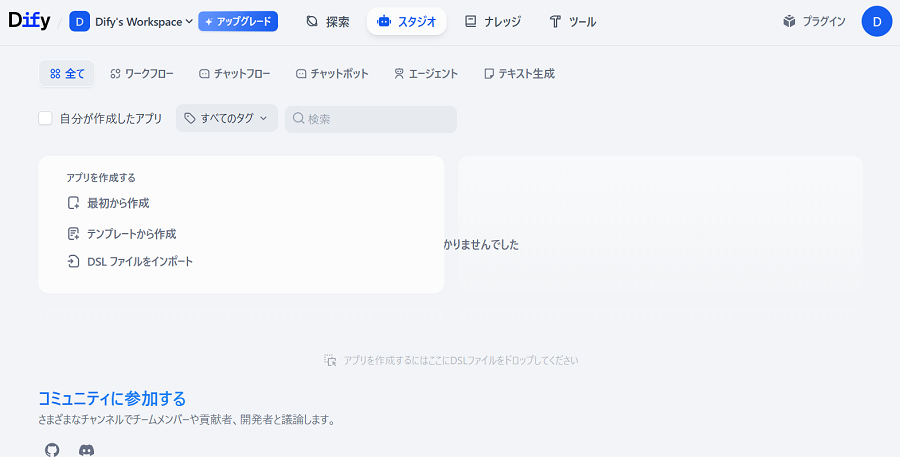Select the 全て filter tab
Image resolution: width=900 pixels, height=457 pixels.
[x=67, y=74]
